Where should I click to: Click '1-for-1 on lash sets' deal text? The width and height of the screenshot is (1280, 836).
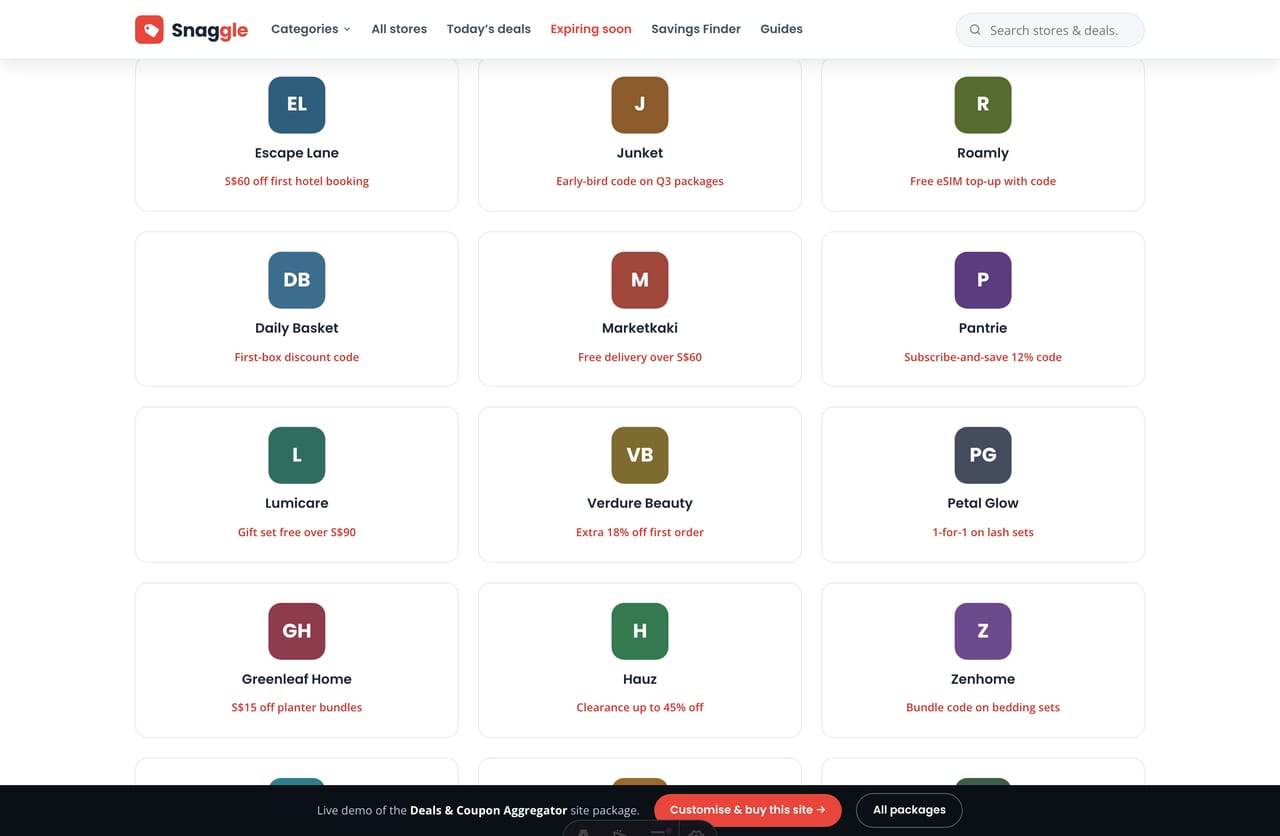(x=983, y=532)
